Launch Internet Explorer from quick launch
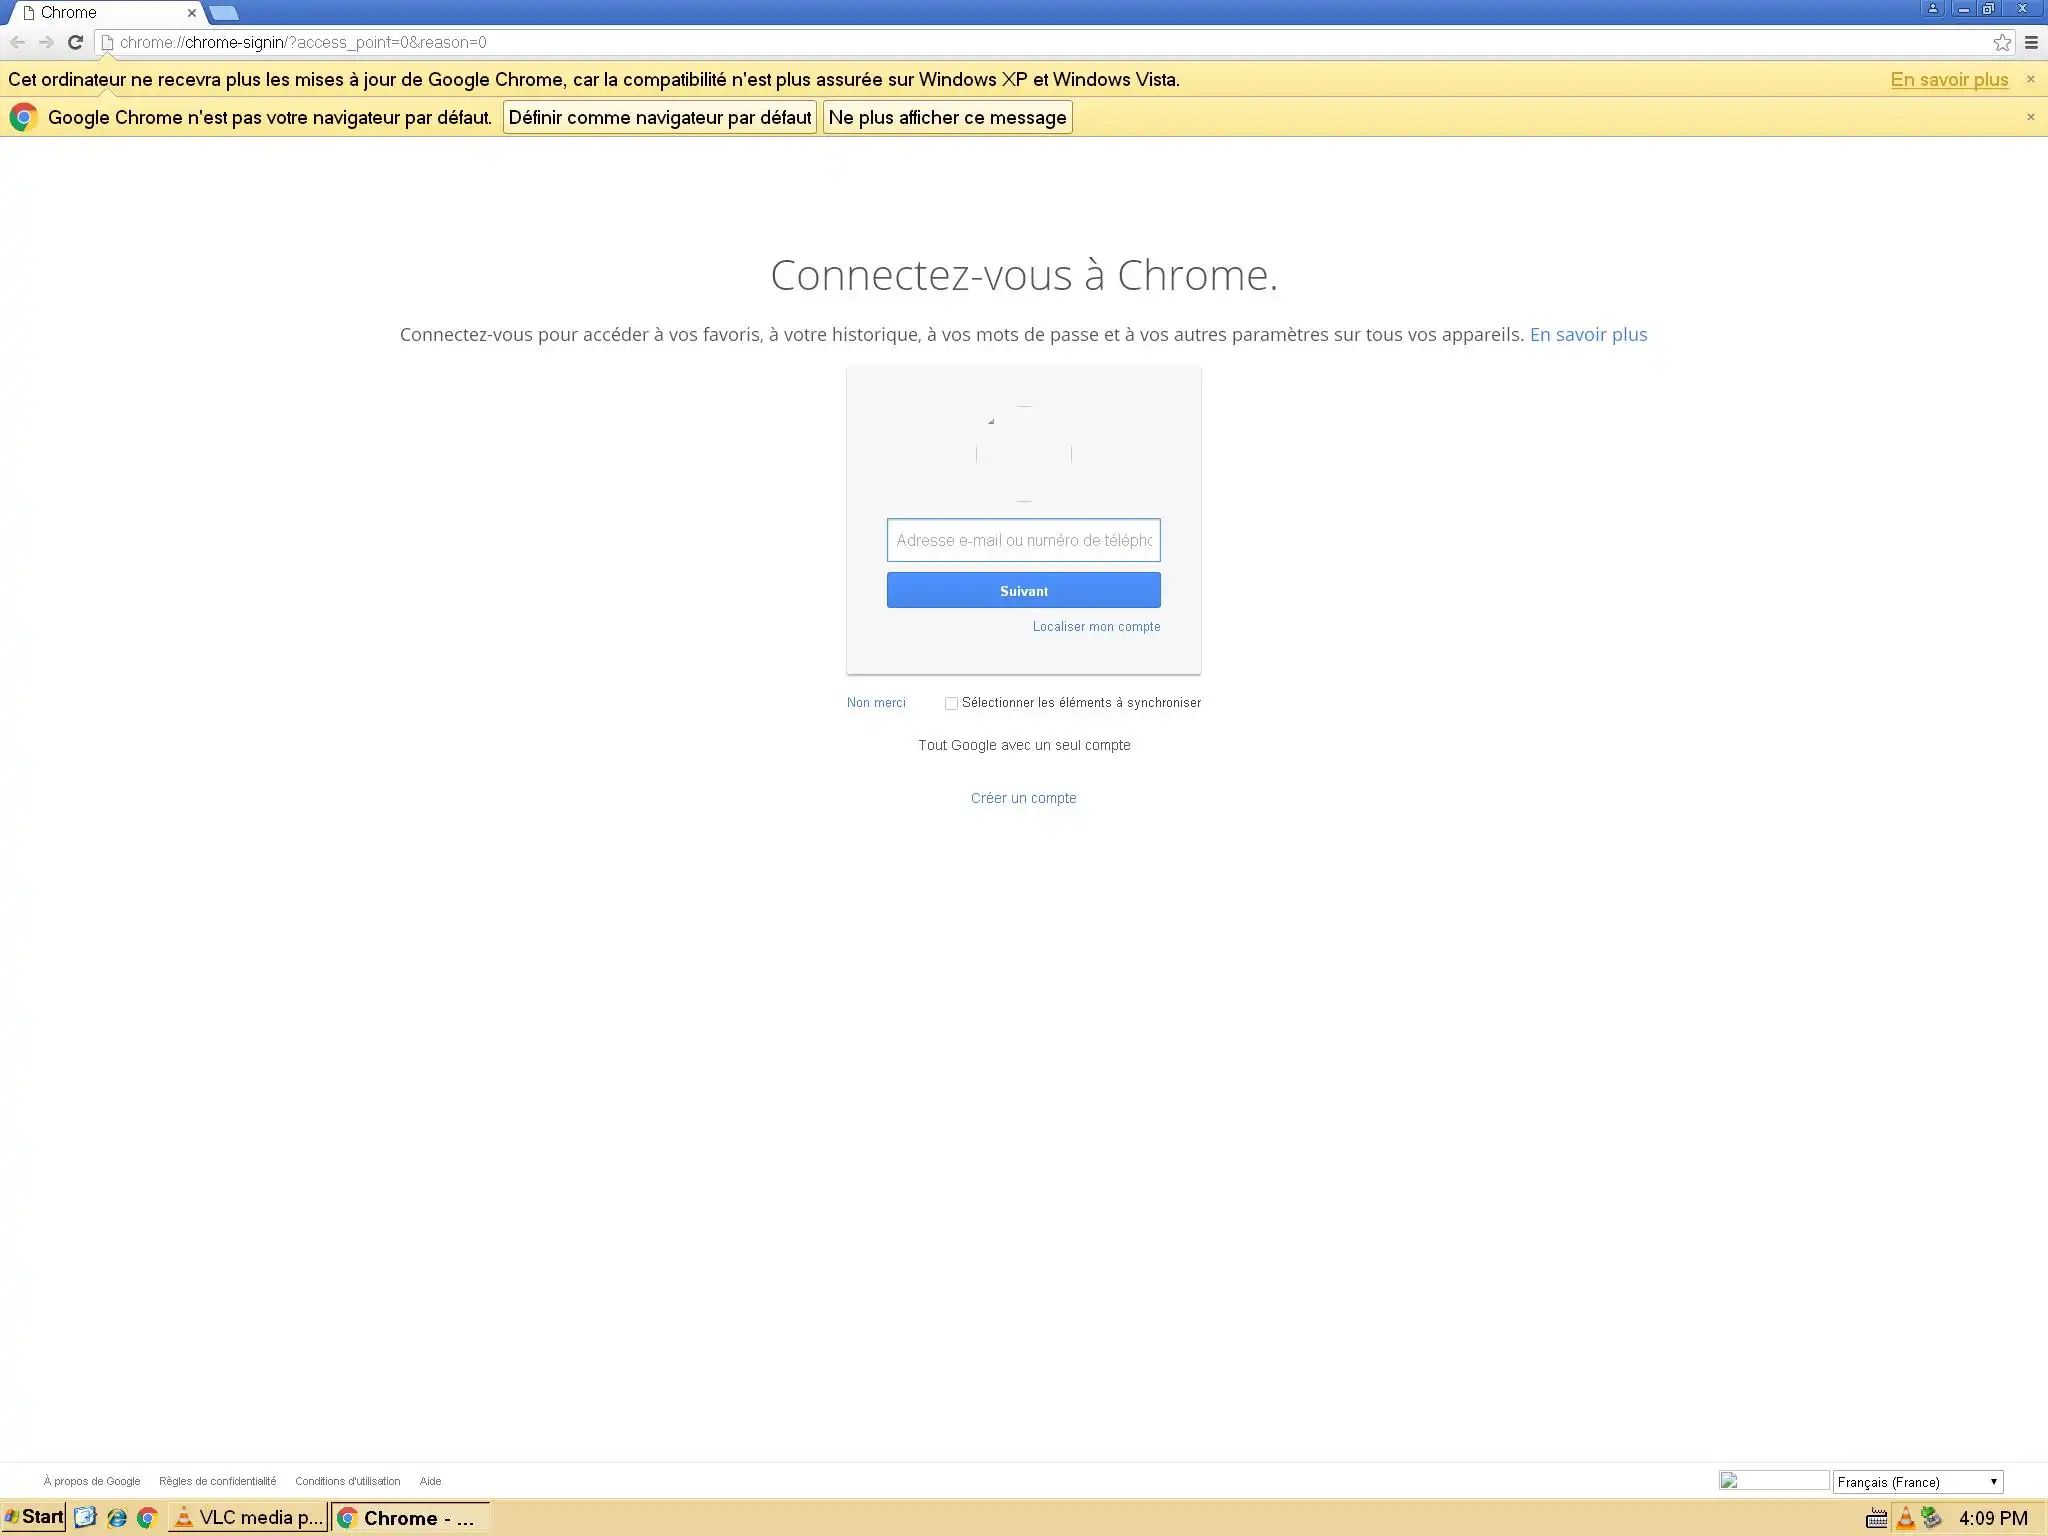Screen dimensions: 2048x1536 click(117, 1518)
